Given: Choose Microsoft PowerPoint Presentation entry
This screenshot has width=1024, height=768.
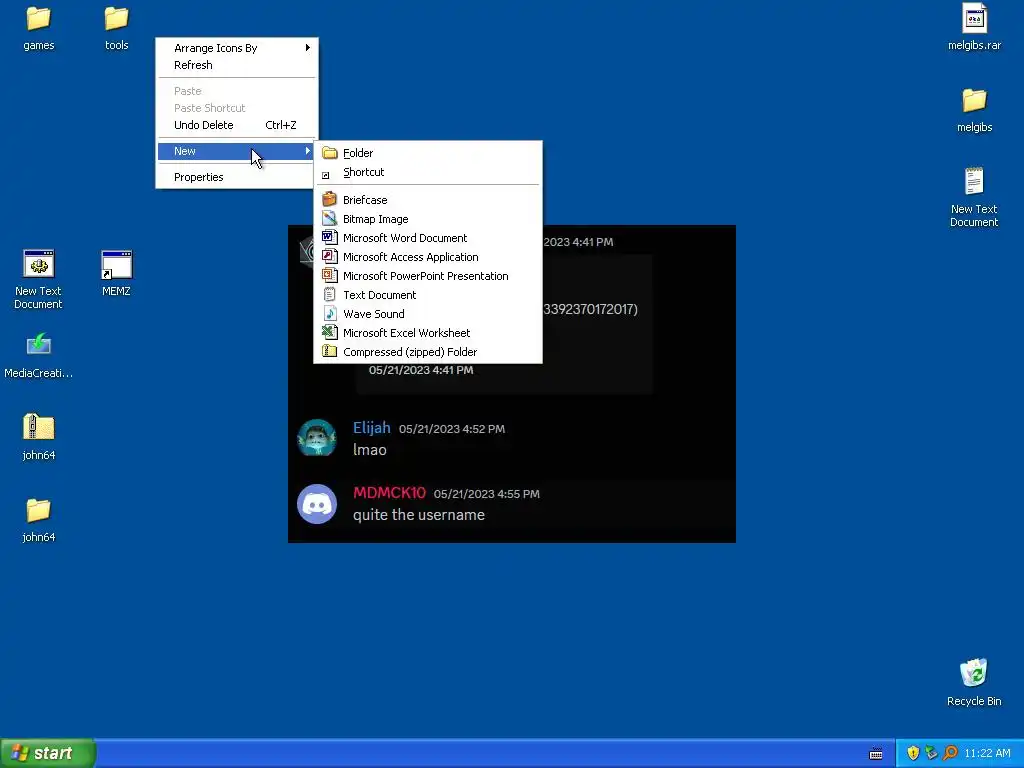Looking at the screenshot, I should (428, 276).
